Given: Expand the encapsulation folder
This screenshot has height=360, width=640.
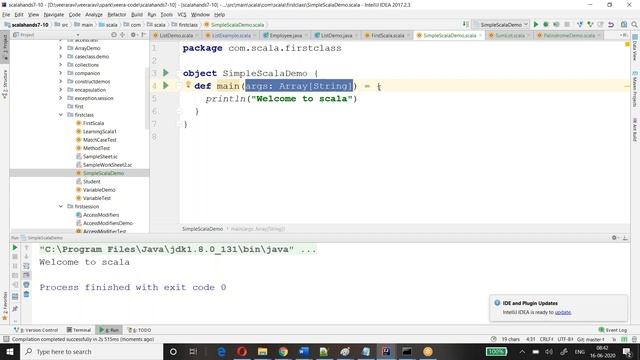Looking at the screenshot, I should click(x=61, y=89).
